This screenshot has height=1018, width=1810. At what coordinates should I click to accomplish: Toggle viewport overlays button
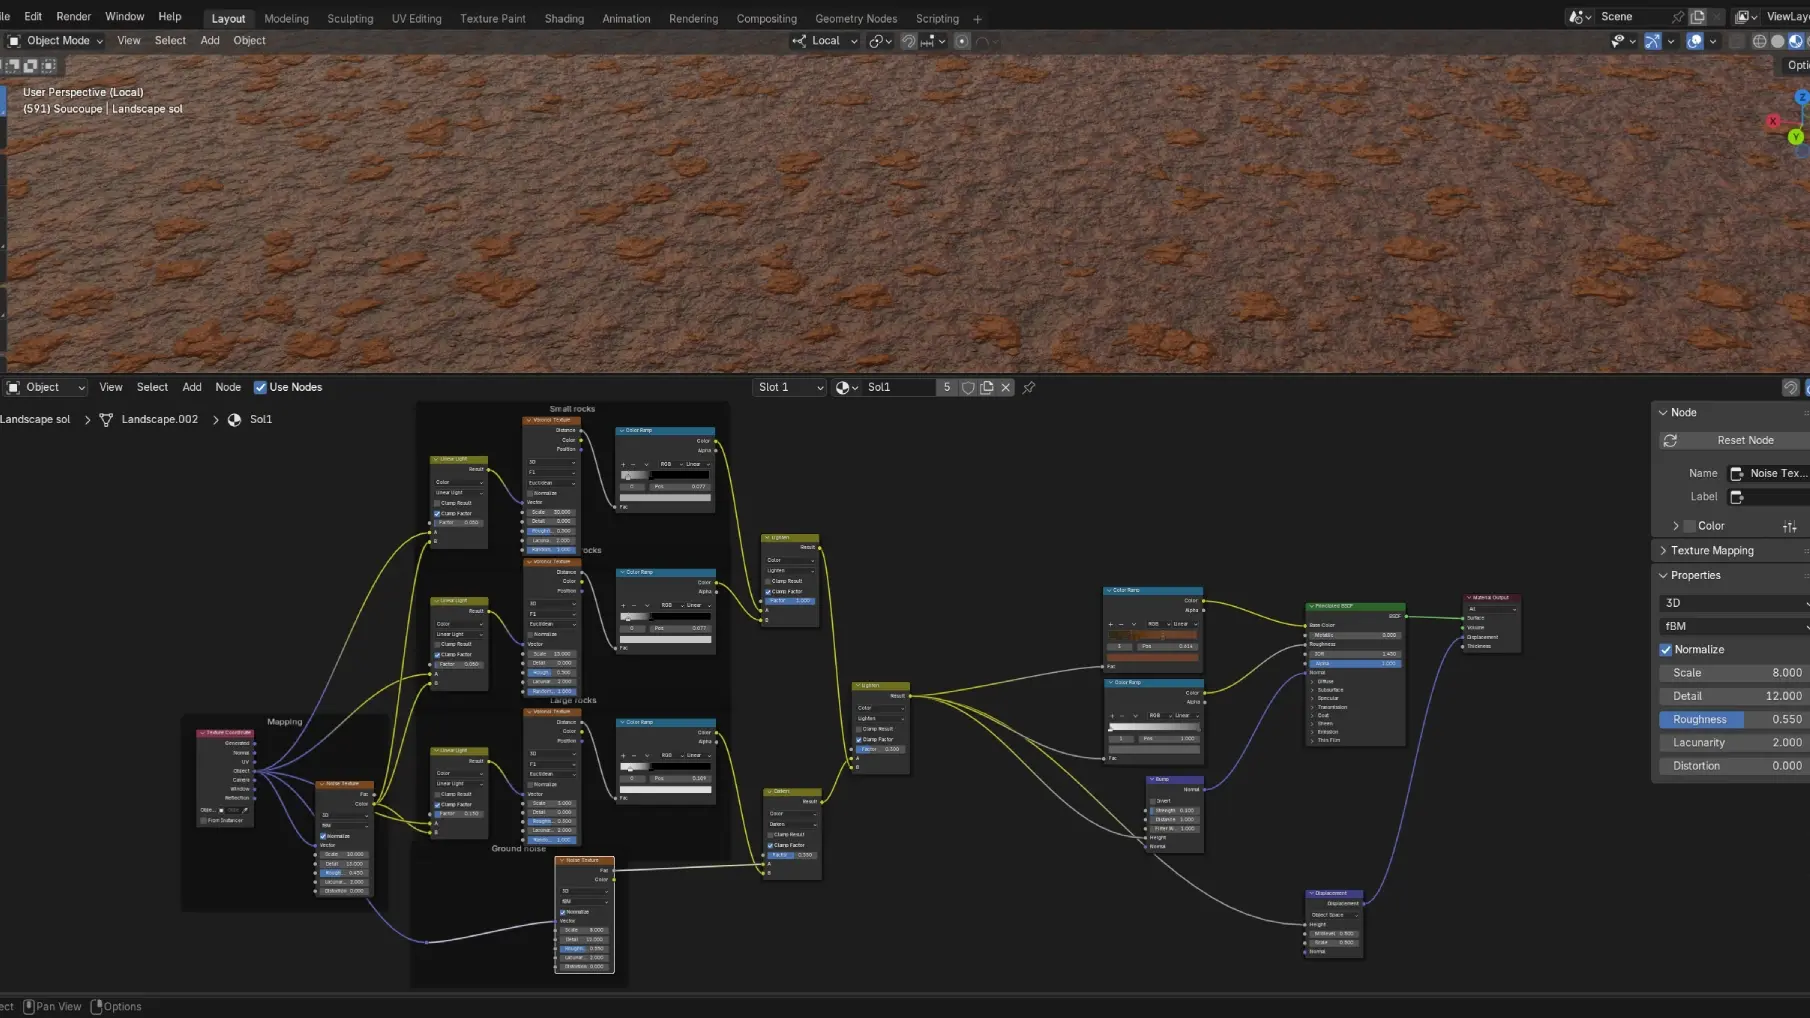point(1694,41)
